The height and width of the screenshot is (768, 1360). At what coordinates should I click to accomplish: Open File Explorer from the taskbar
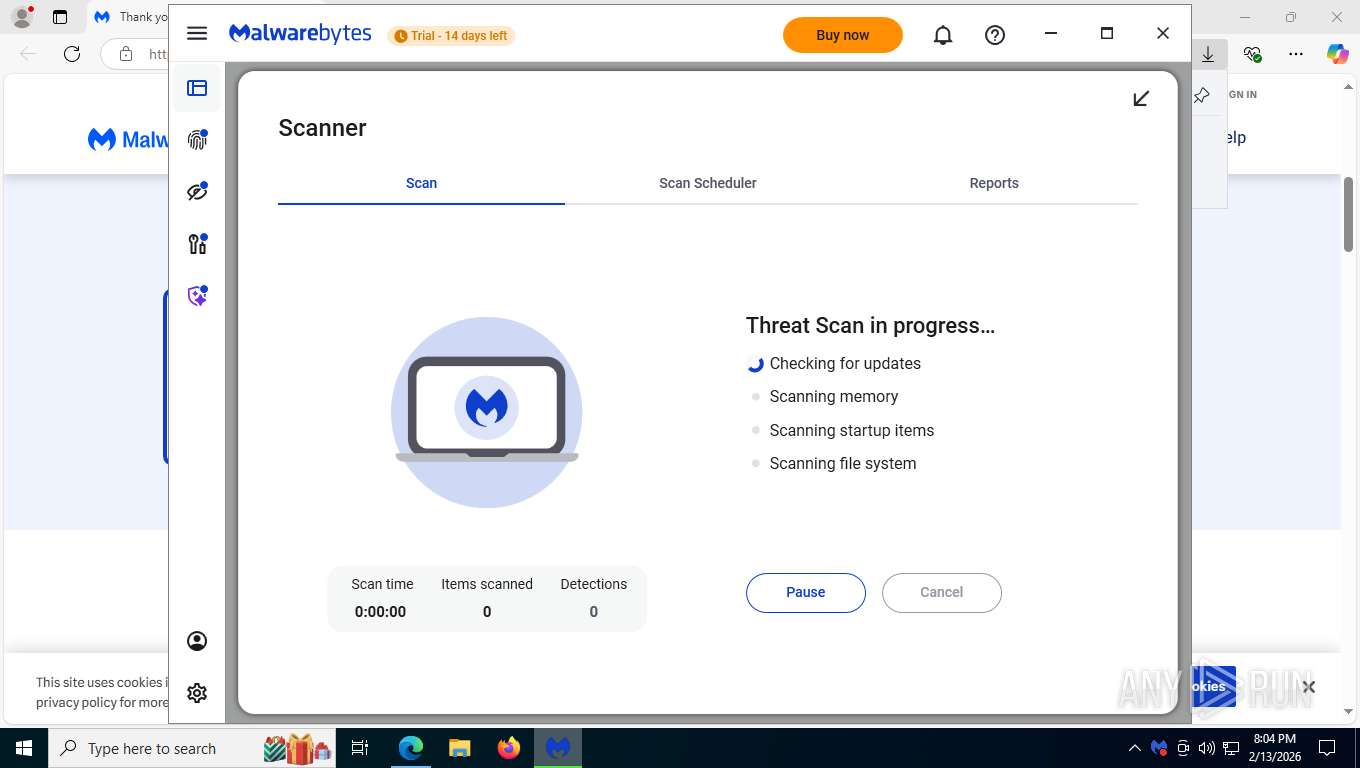point(460,748)
